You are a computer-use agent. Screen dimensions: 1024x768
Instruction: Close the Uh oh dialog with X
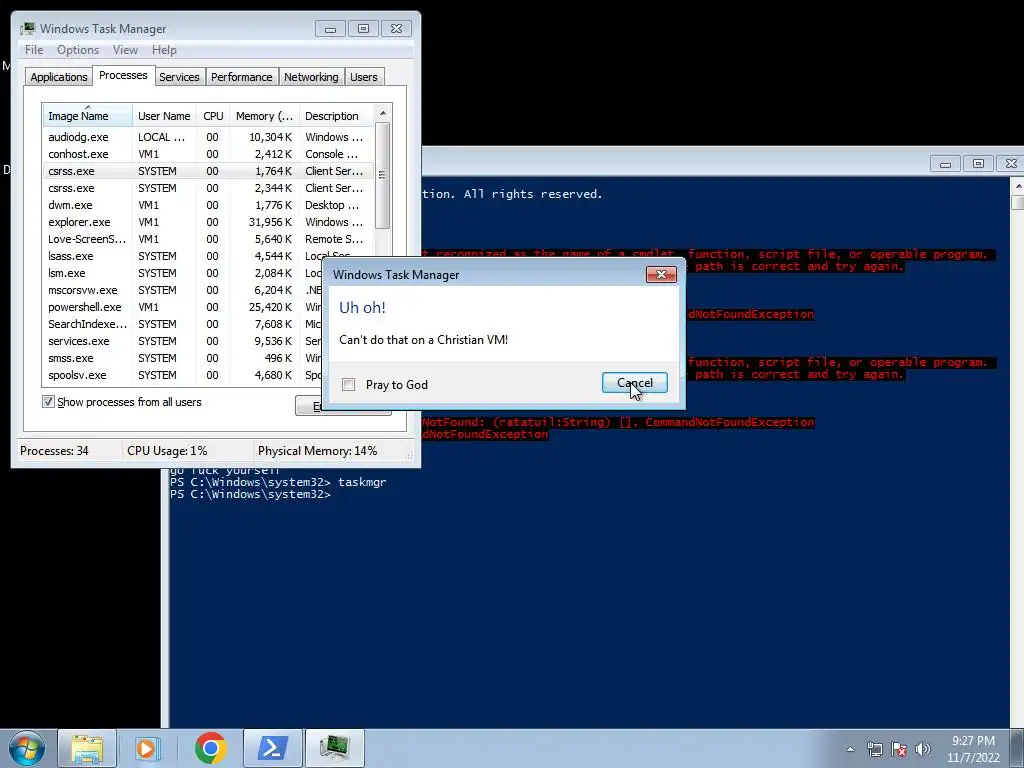click(x=661, y=274)
